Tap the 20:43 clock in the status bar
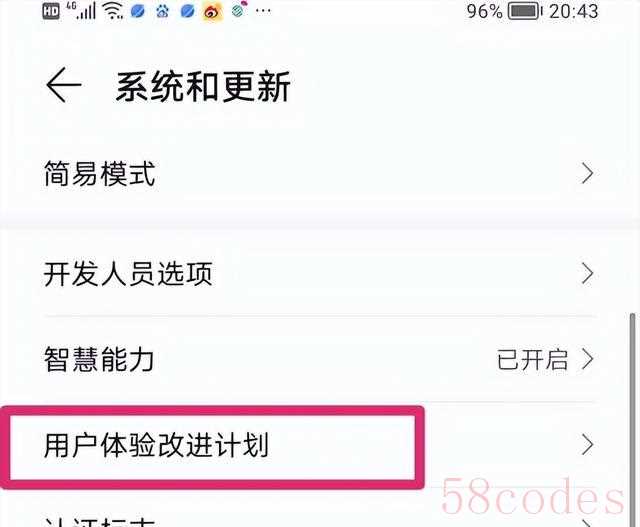640x527 pixels. (573, 11)
